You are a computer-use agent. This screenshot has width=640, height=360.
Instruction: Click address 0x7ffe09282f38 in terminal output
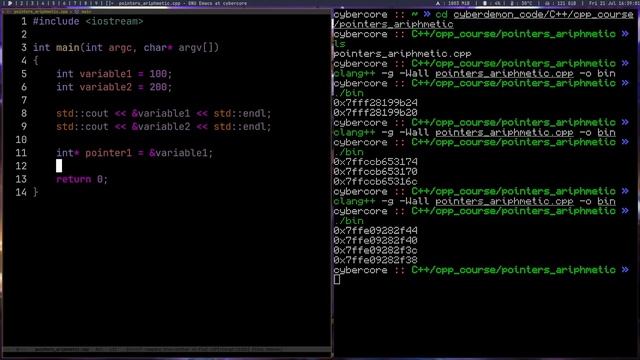point(376,260)
